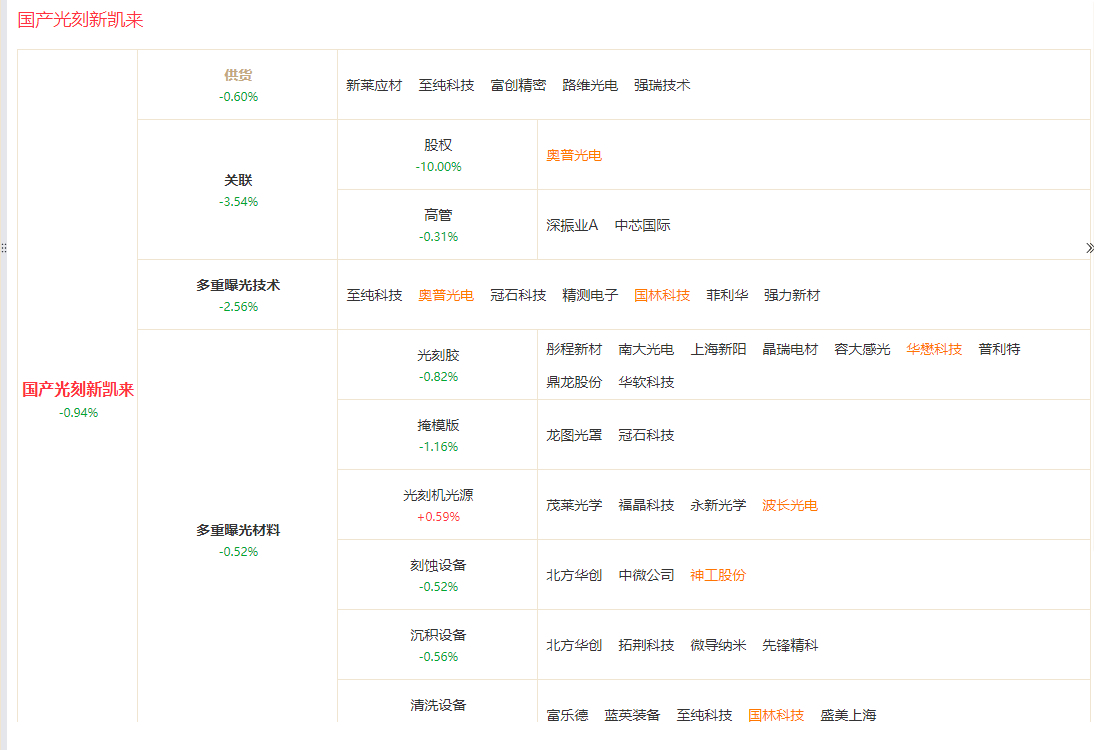Click 冠石科技 in 掩模版 row

coord(646,435)
